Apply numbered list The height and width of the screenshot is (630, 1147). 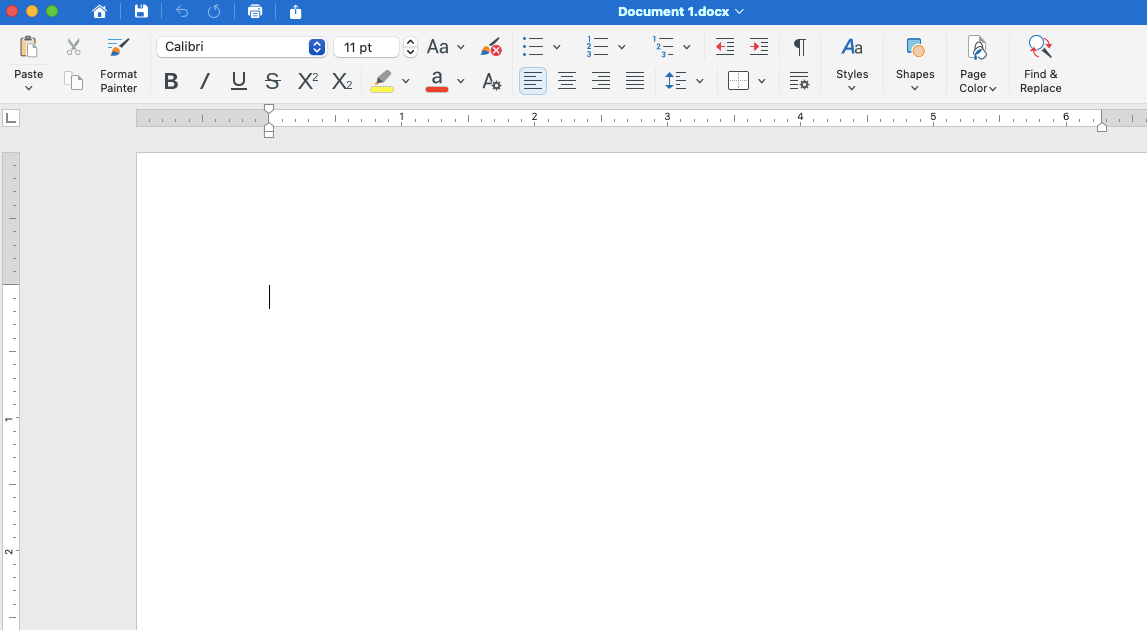[x=597, y=47]
